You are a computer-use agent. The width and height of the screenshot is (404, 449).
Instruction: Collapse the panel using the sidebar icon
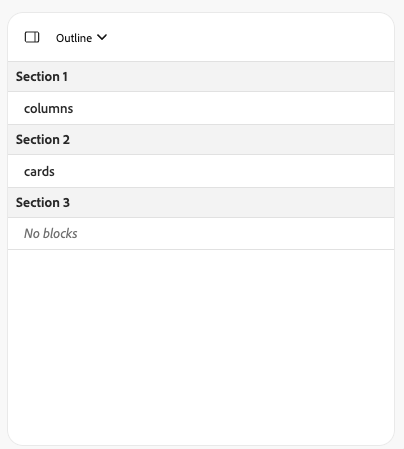coord(32,37)
